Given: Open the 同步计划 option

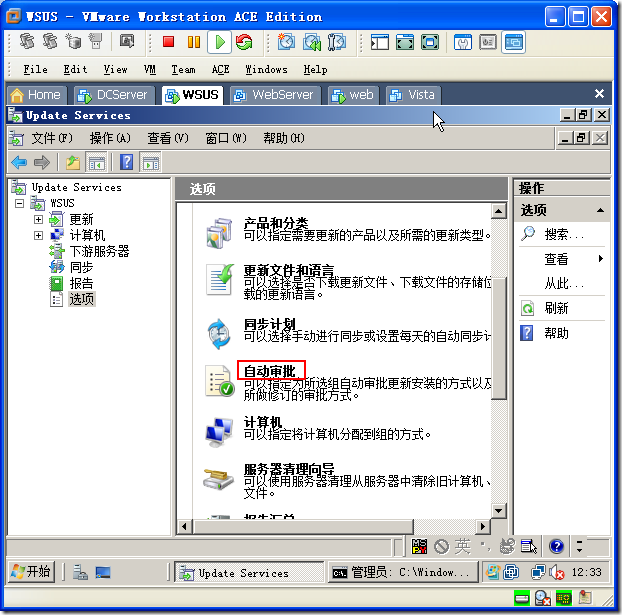Looking at the screenshot, I should tap(269, 324).
